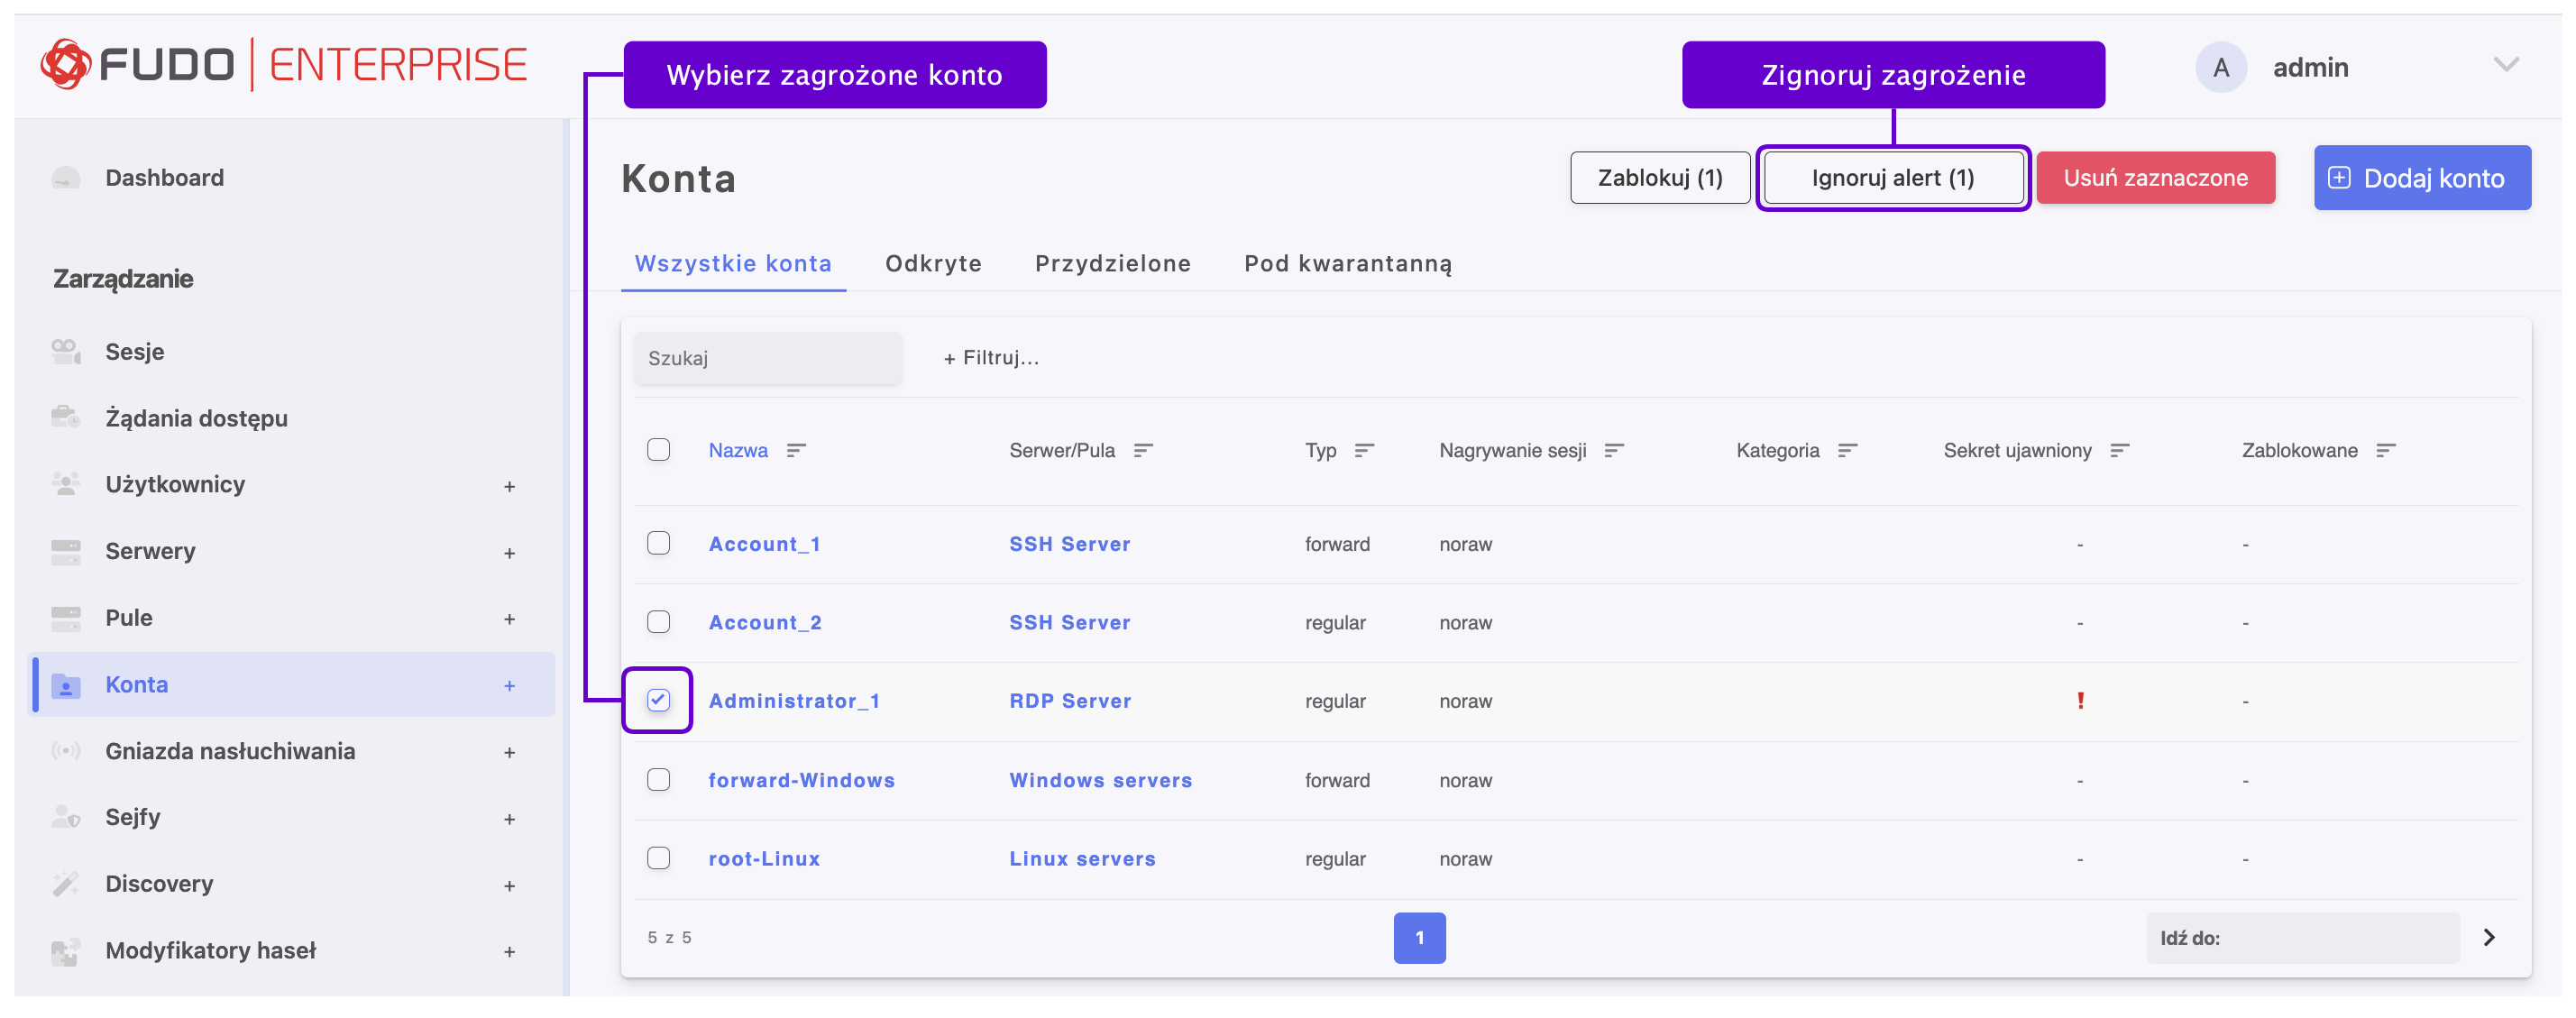
Task: Check the Account_2 row checkbox
Action: pyautogui.click(x=658, y=622)
